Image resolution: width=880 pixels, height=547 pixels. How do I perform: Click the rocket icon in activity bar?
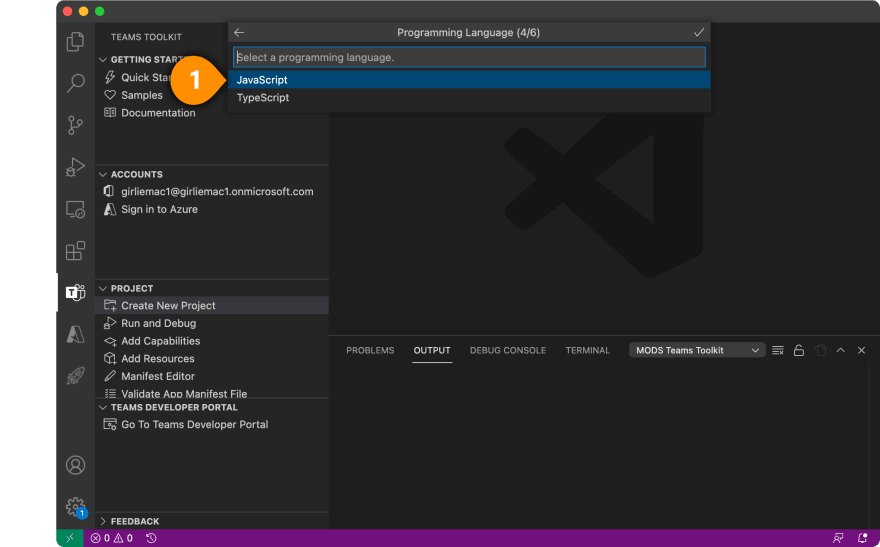75,376
